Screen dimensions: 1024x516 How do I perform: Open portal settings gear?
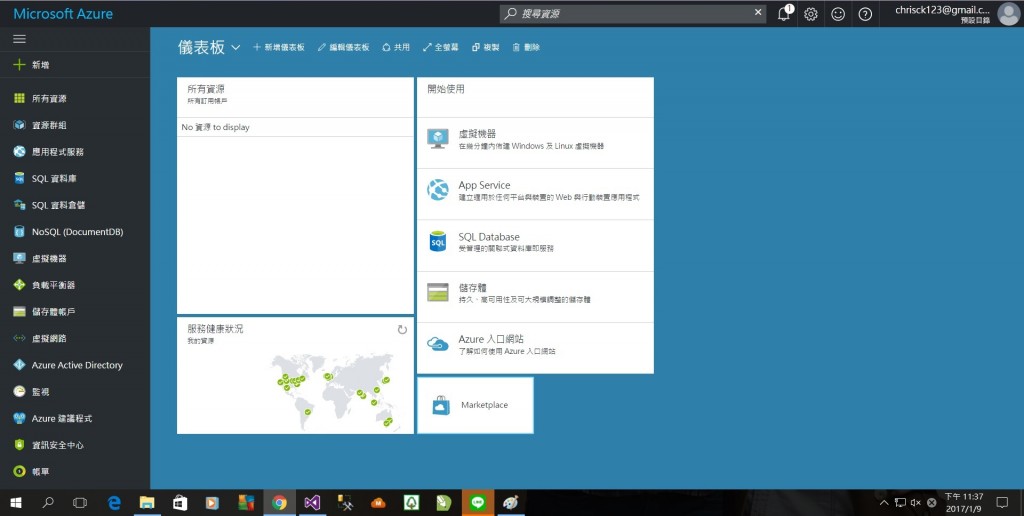[x=811, y=14]
